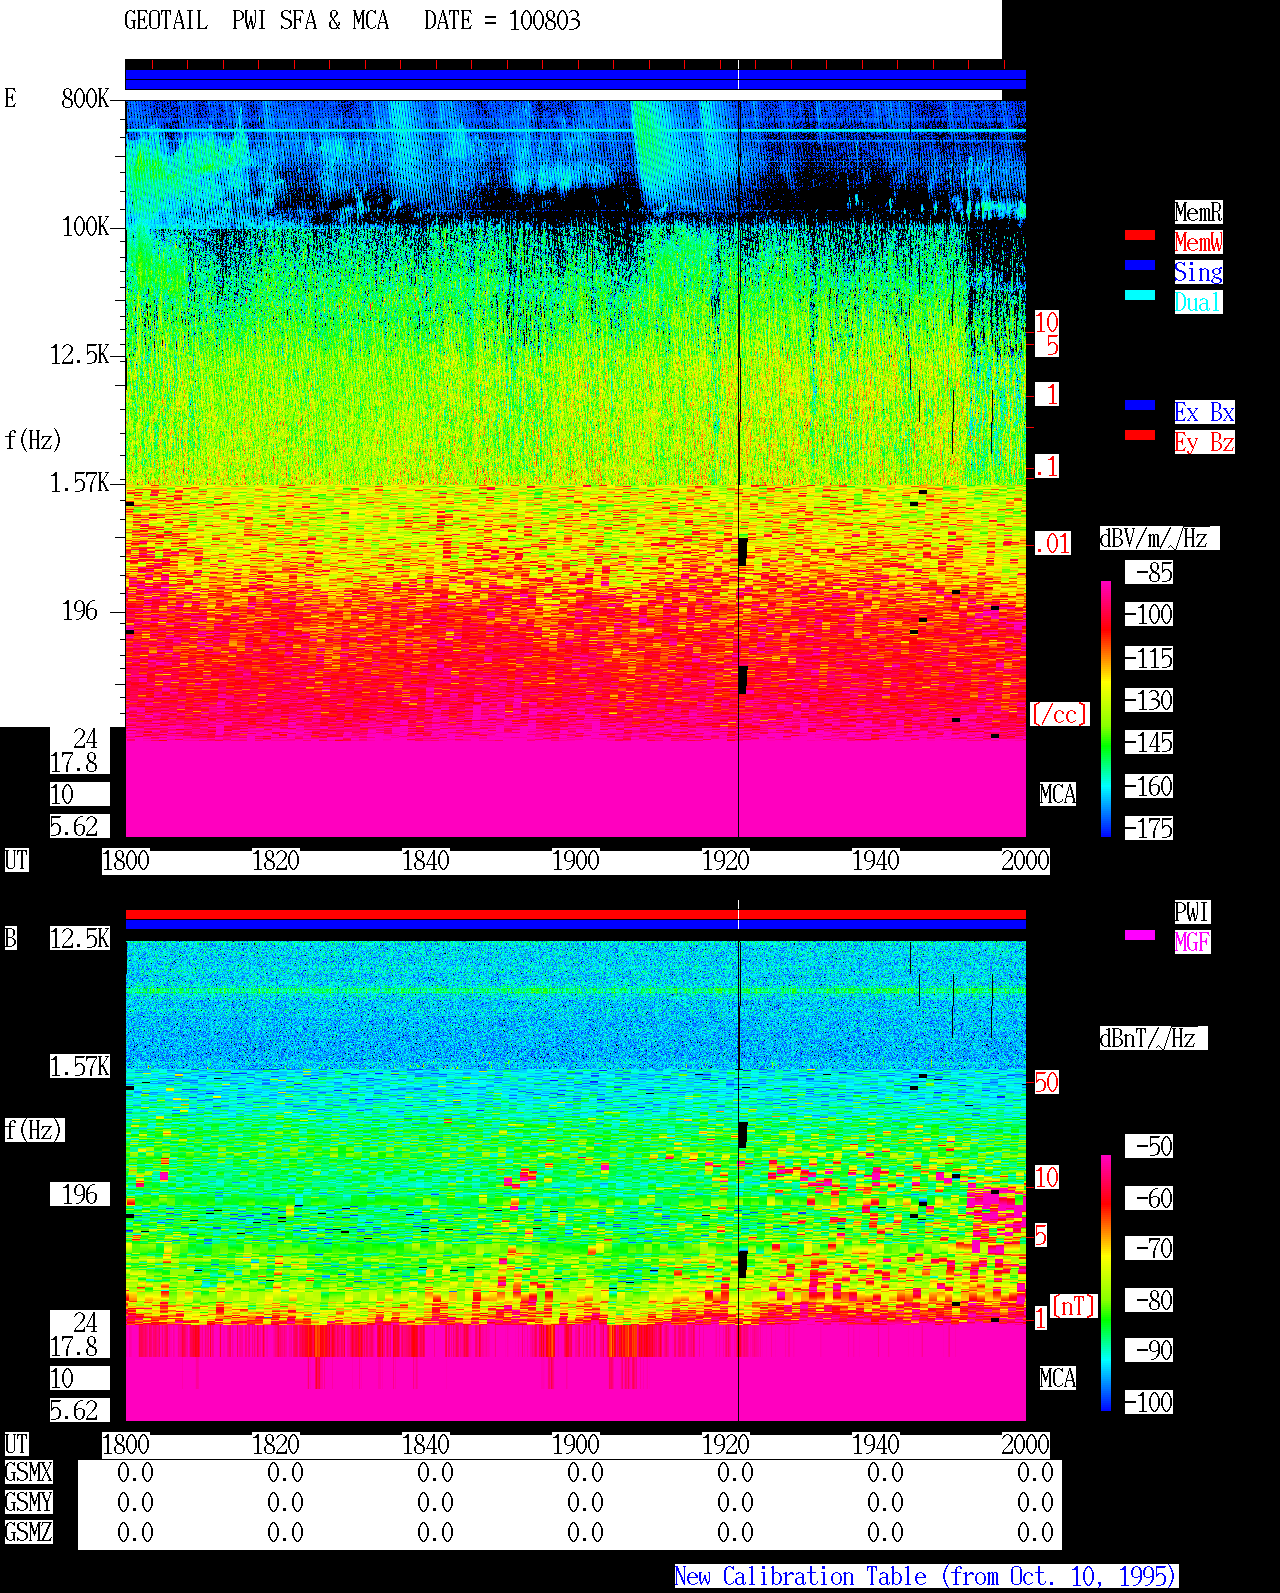Click the 1840 tick on lower UT axis
The height and width of the screenshot is (1593, 1280).
(426, 1445)
